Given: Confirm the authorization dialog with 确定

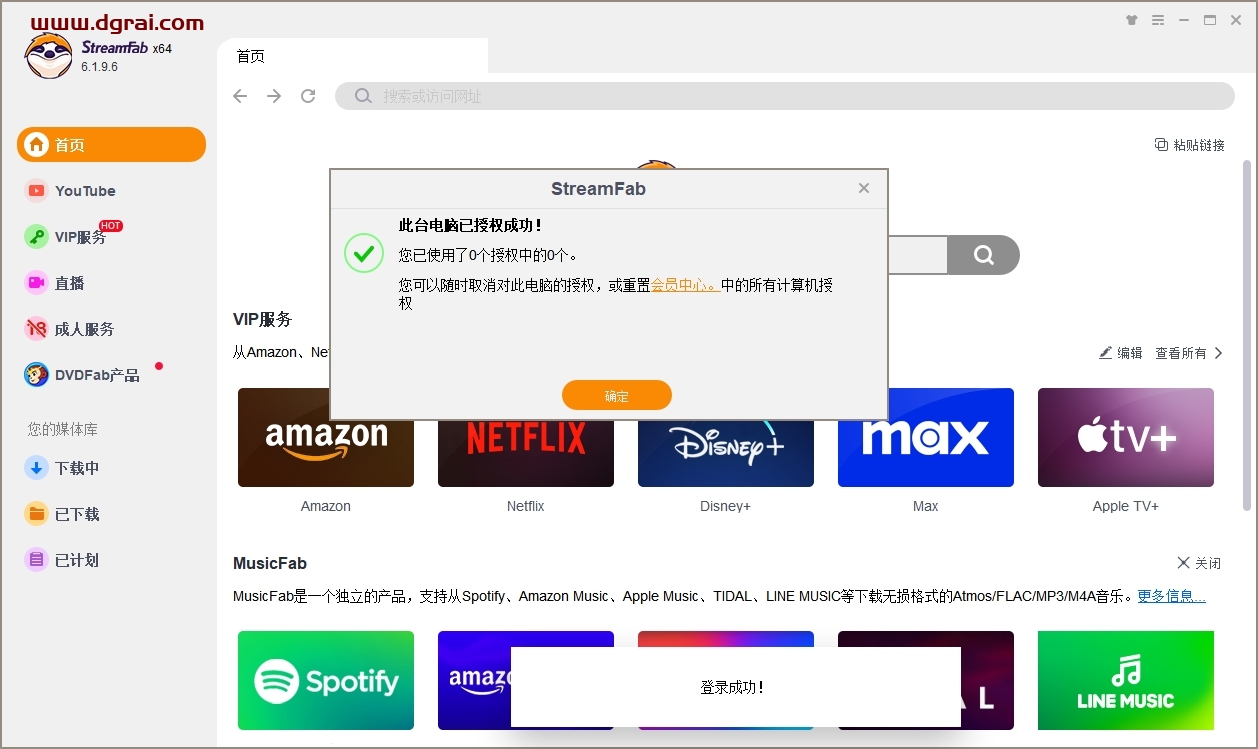Looking at the screenshot, I should click(616, 394).
